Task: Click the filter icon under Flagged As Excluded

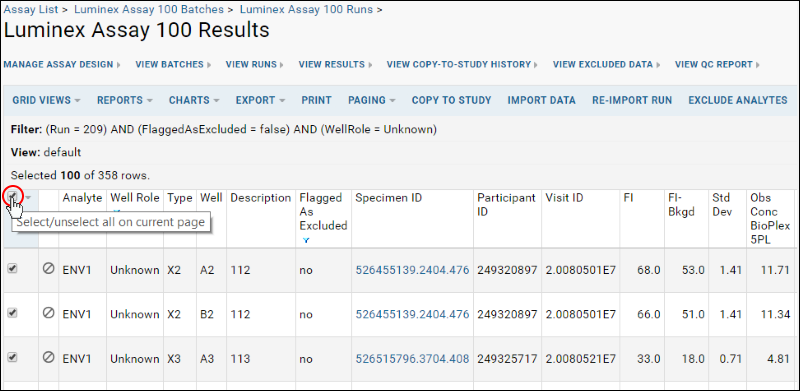Action: coord(305,240)
